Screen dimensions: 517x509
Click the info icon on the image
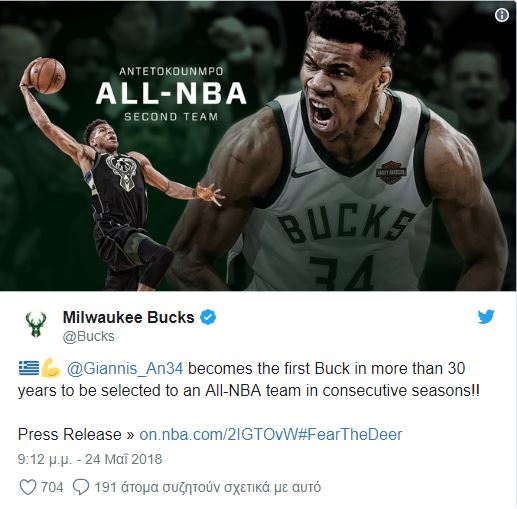pyautogui.click(x=502, y=15)
